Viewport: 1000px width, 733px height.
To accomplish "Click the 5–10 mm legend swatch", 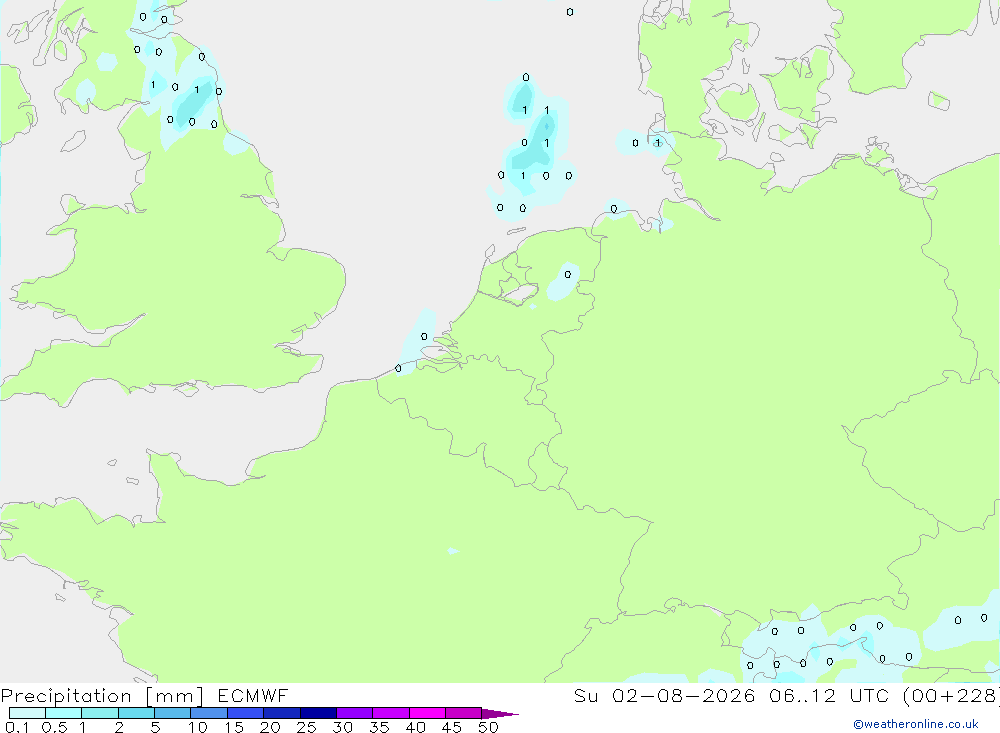I will [173, 713].
